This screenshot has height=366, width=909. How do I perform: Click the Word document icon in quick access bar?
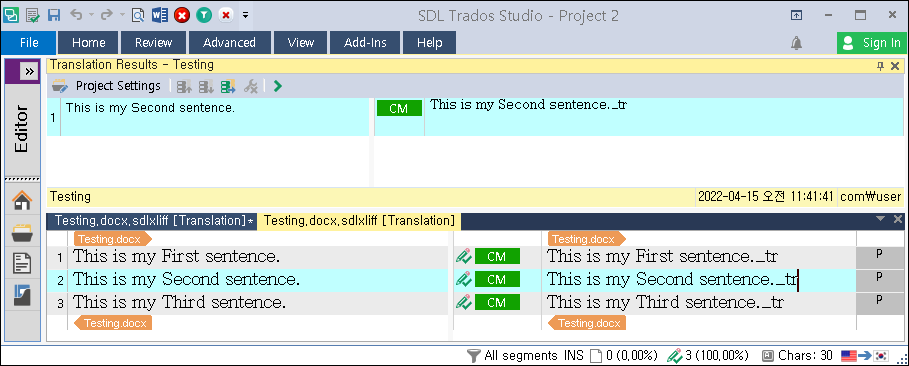point(159,15)
